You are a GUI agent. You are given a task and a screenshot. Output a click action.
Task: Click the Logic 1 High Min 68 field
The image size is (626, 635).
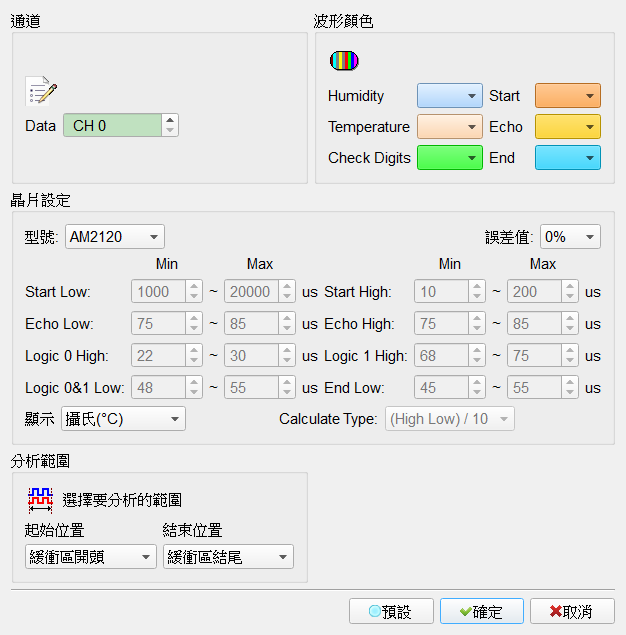(x=441, y=355)
